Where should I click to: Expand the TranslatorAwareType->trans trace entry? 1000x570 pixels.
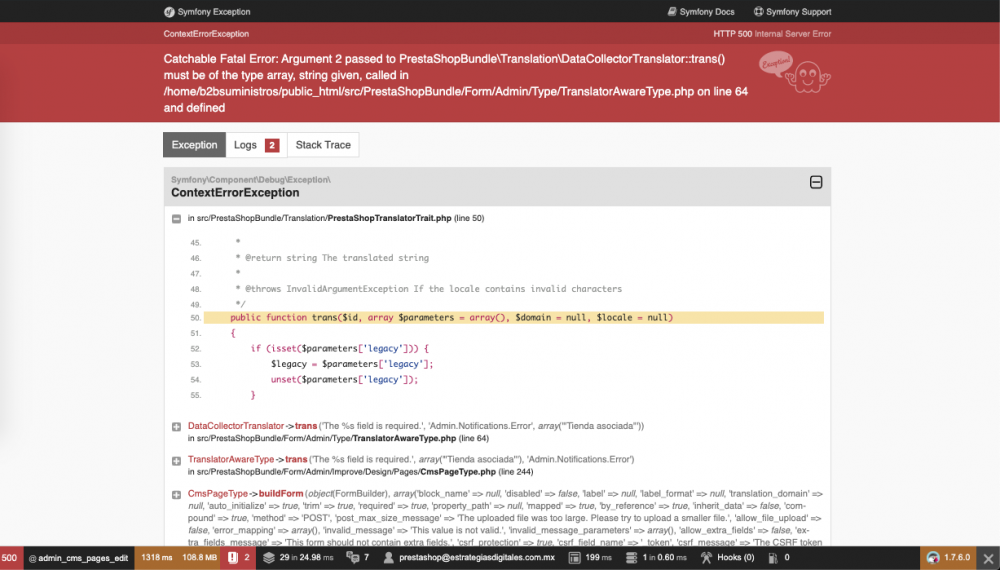(x=177, y=460)
